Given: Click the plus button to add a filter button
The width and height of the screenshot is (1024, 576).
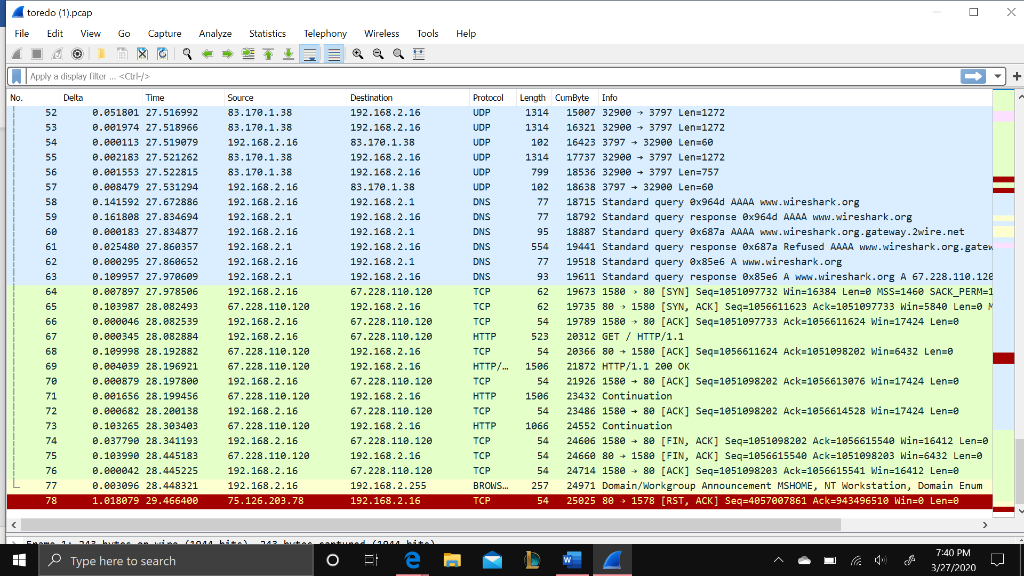Looking at the screenshot, I should click(x=1017, y=76).
